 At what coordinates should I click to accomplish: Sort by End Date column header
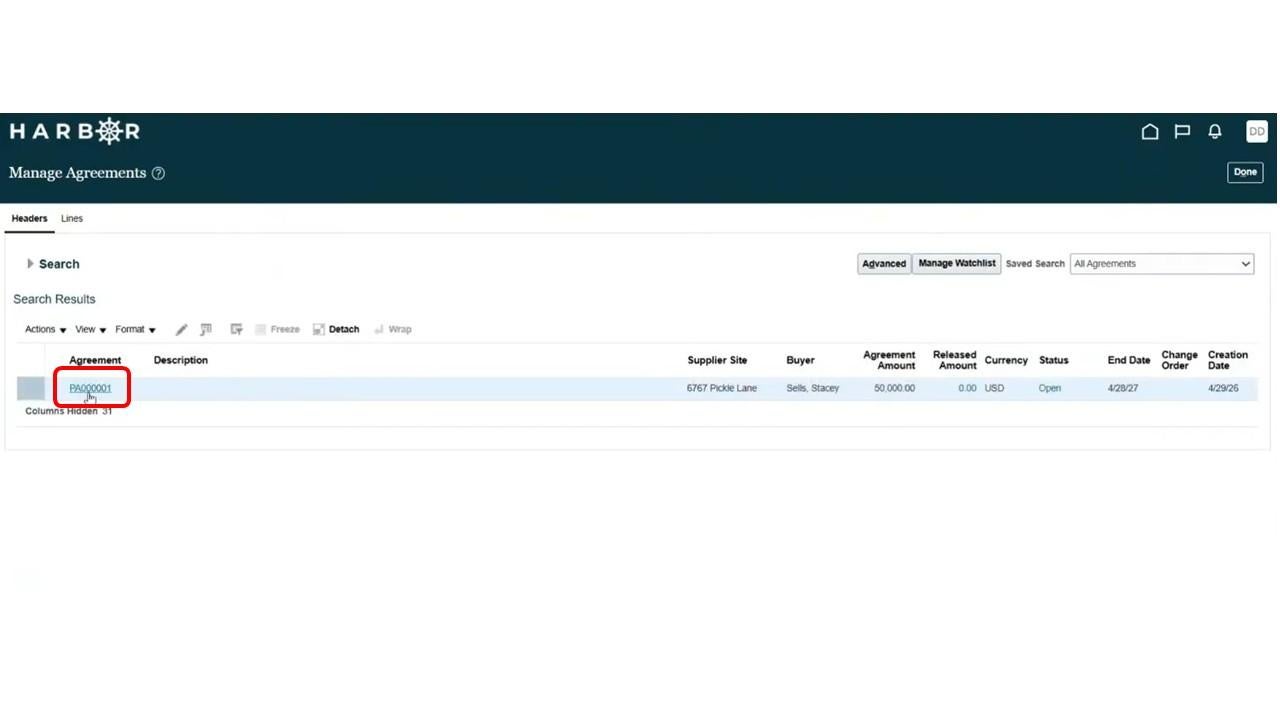pyautogui.click(x=1129, y=360)
